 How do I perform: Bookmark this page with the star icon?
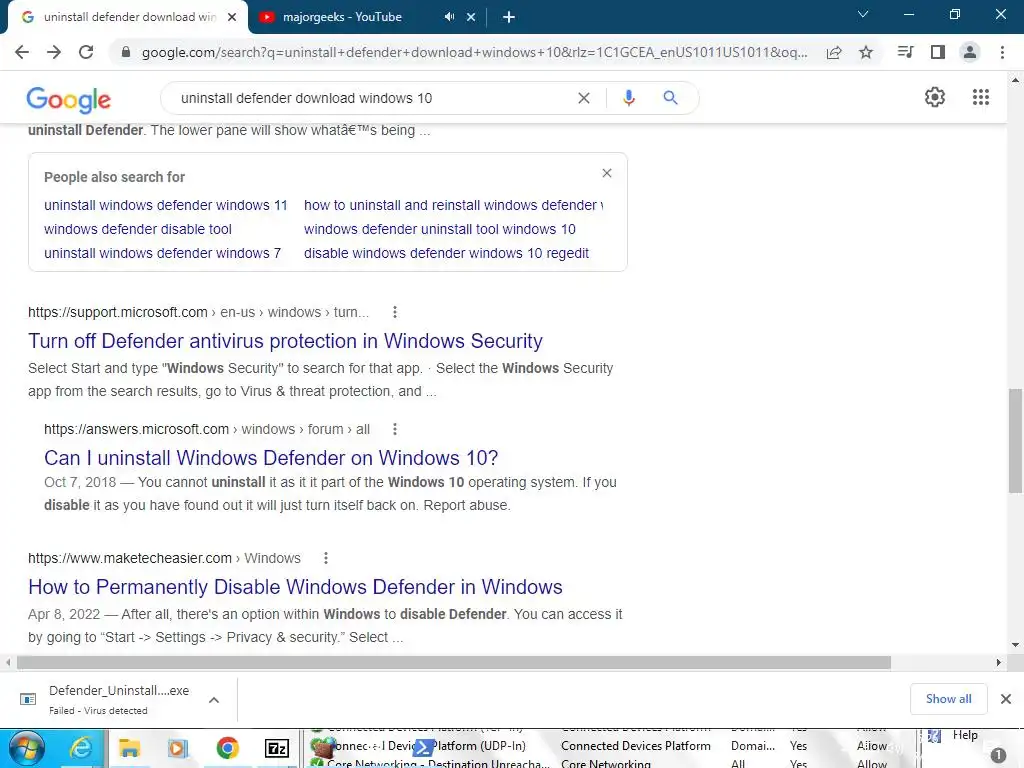click(866, 52)
